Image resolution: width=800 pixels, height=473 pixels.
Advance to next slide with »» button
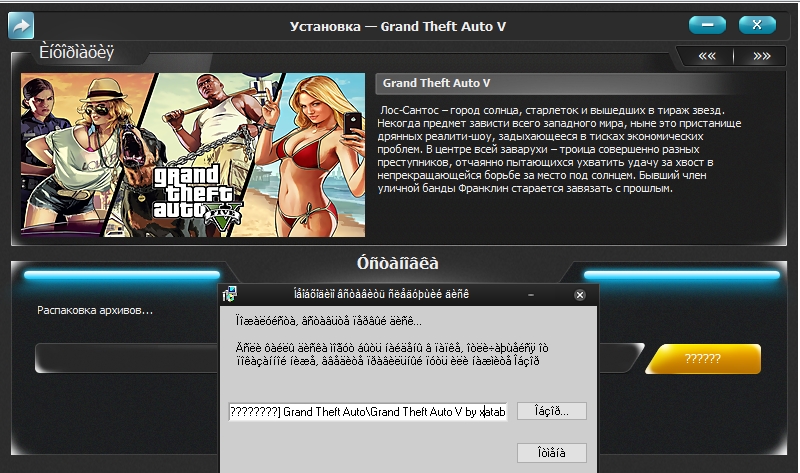[x=762, y=56]
